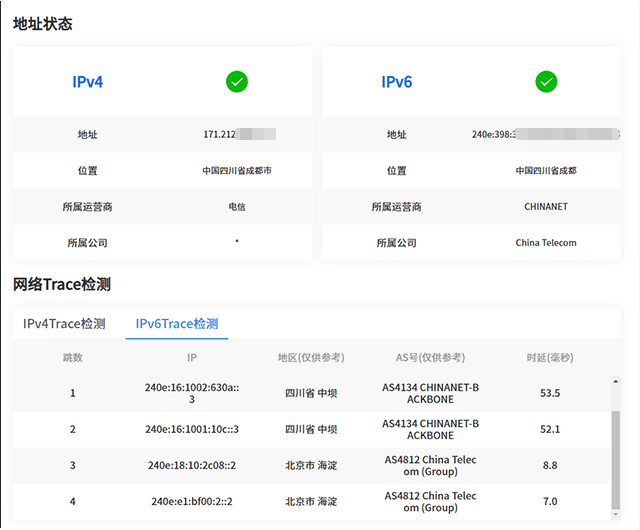The width and height of the screenshot is (640, 530).
Task: Click the 所属运营商 label in IPv4 card
Action: coord(87,207)
